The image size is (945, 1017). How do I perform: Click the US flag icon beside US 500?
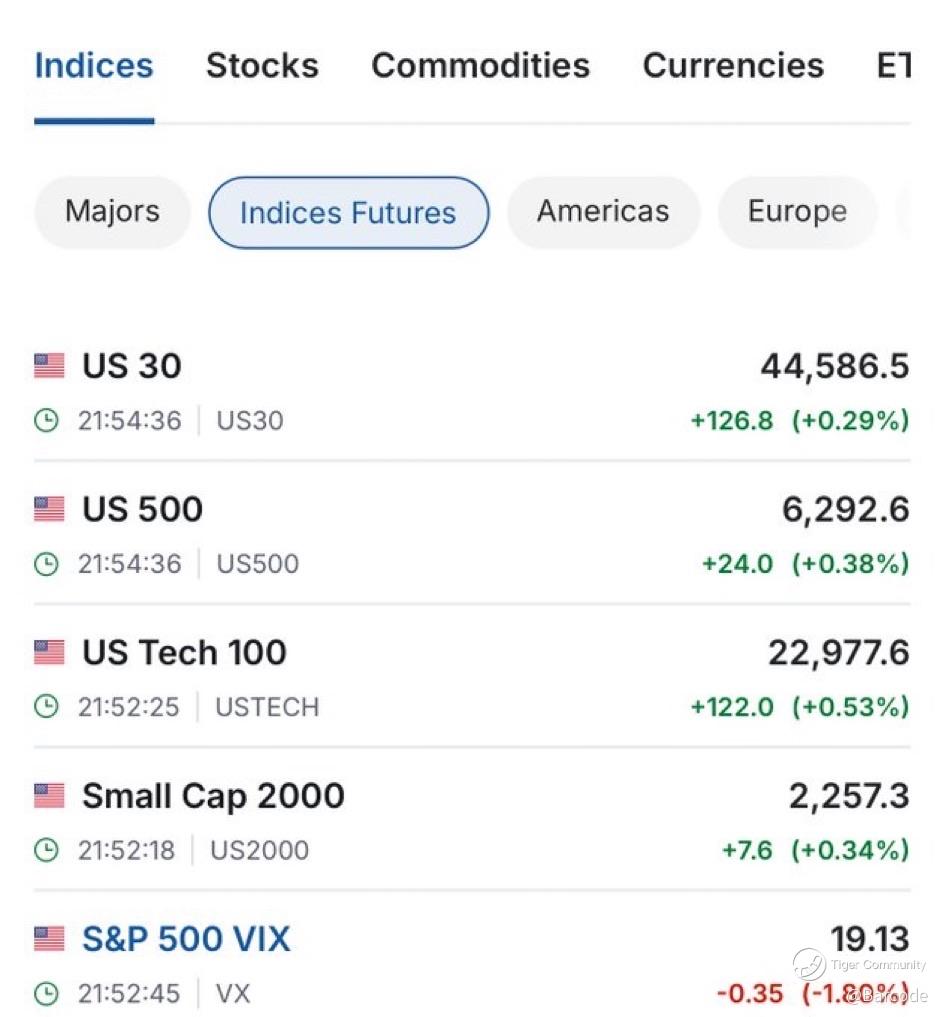tap(49, 509)
